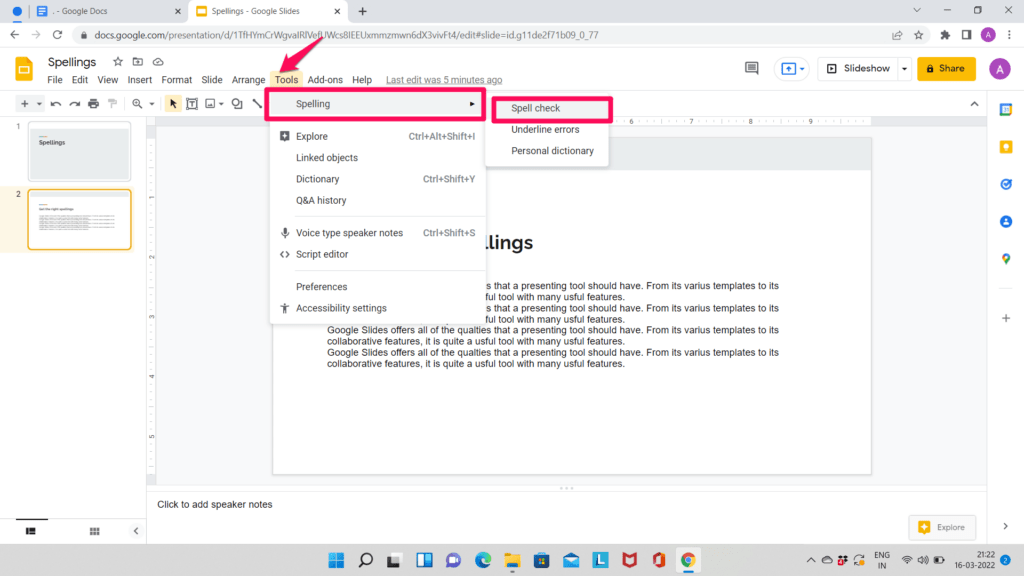Open the zoom level dropdown
1024x576 pixels.
(151, 103)
